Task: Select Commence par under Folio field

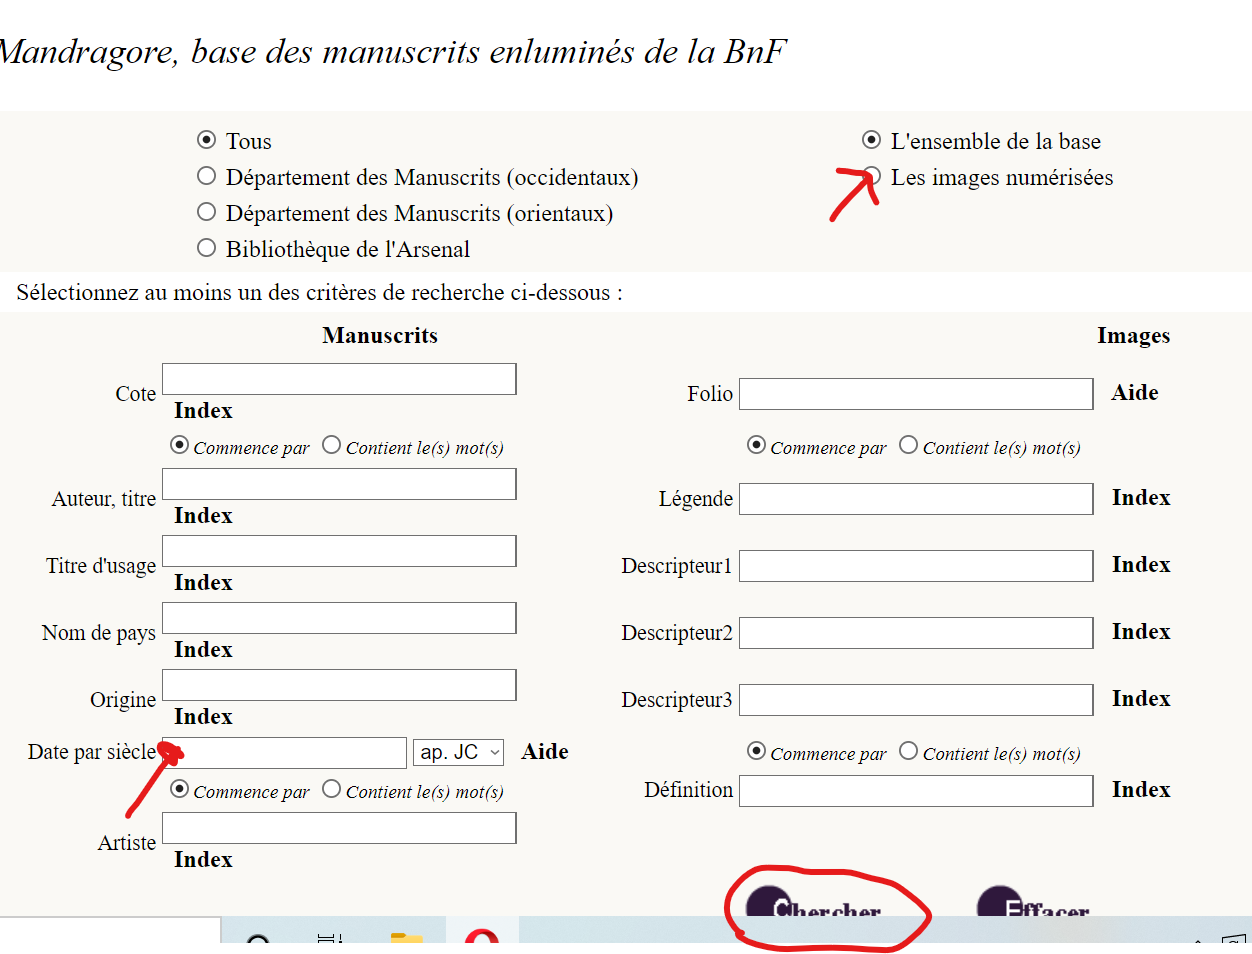Action: click(757, 445)
